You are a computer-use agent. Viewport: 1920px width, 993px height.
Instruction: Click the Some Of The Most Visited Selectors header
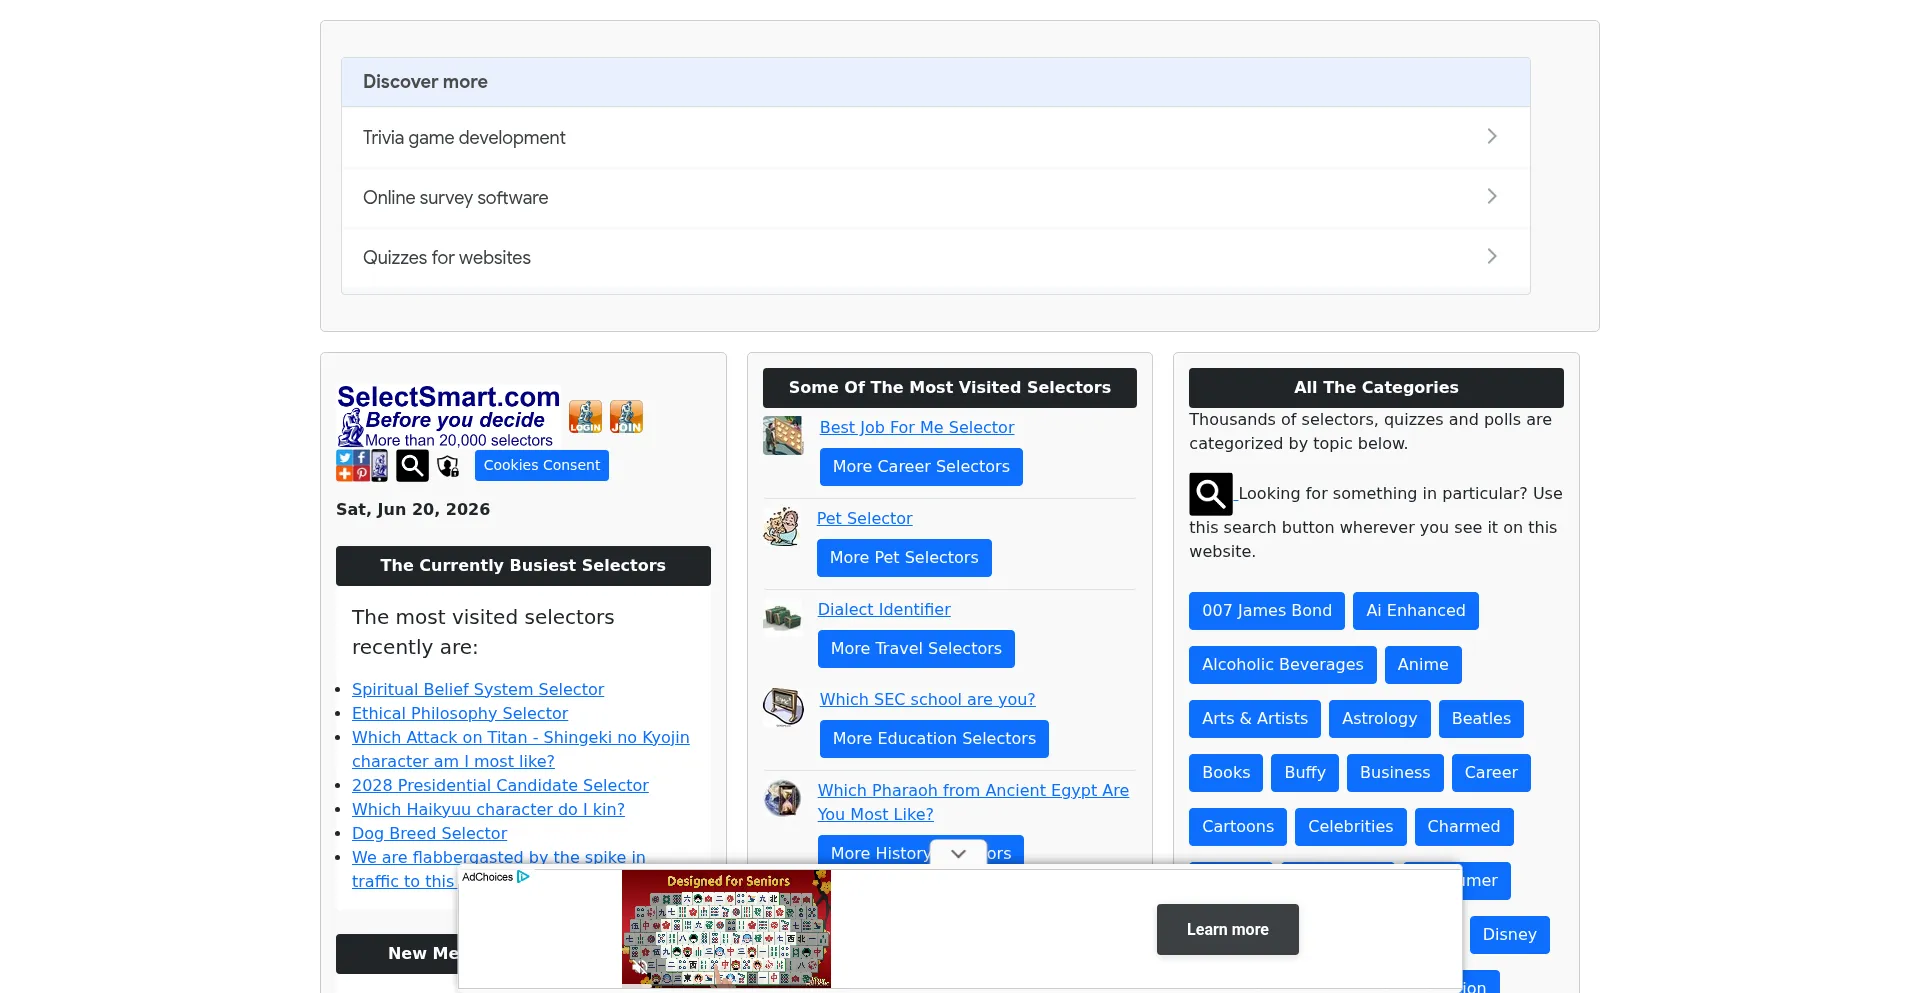950,388
